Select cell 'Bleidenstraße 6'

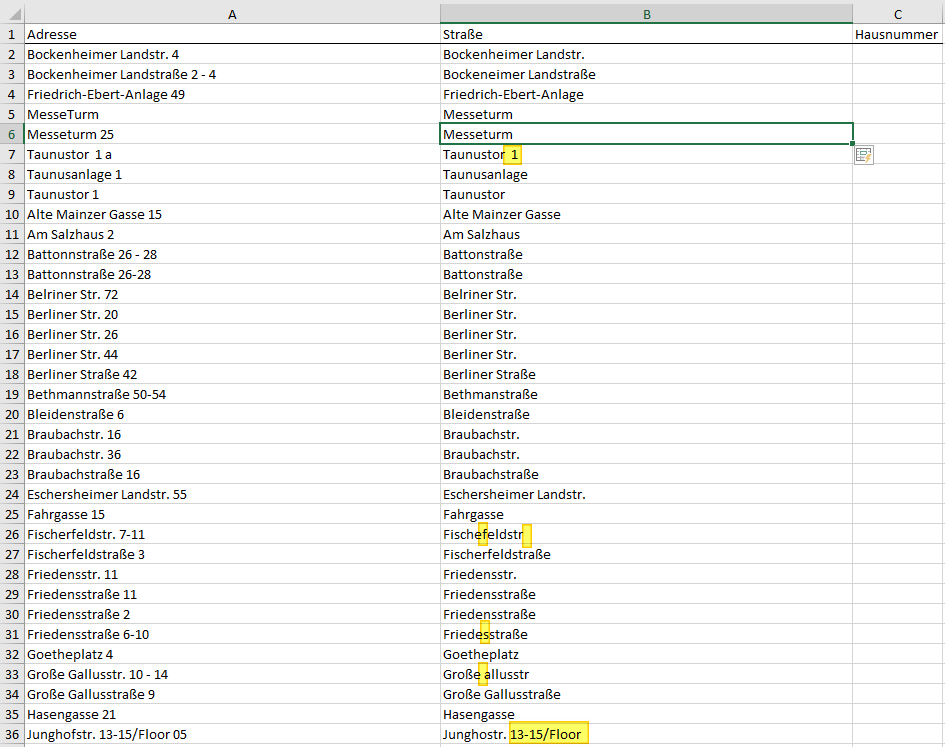pos(232,414)
